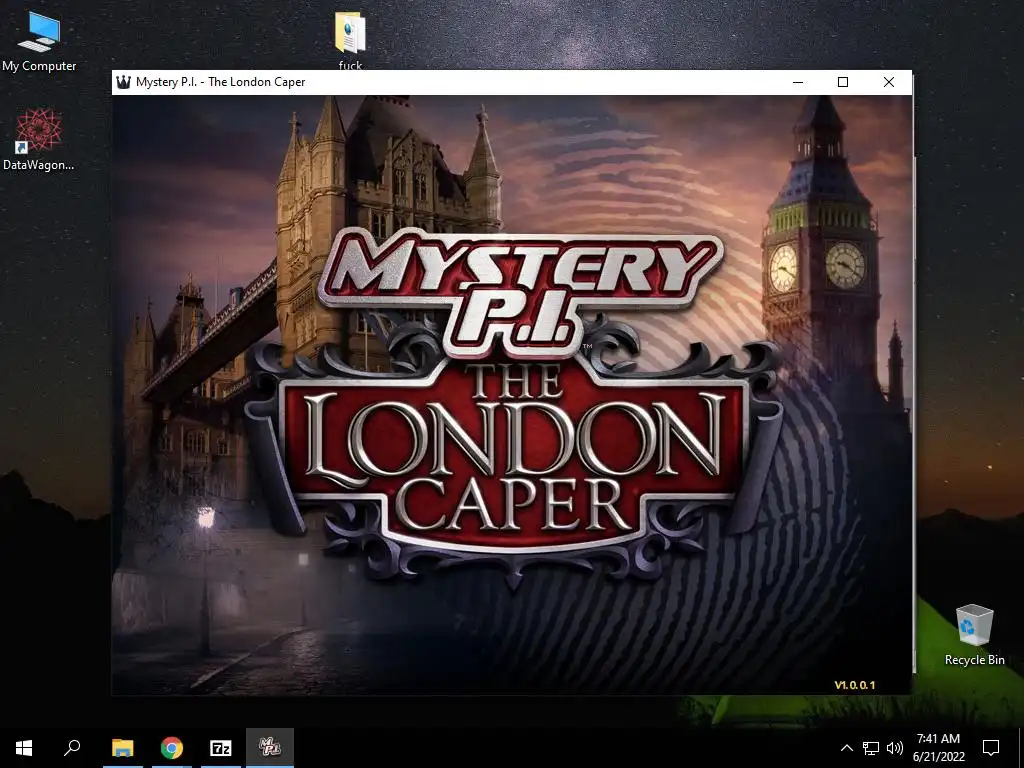Click the taskbar search magnifier

point(72,748)
